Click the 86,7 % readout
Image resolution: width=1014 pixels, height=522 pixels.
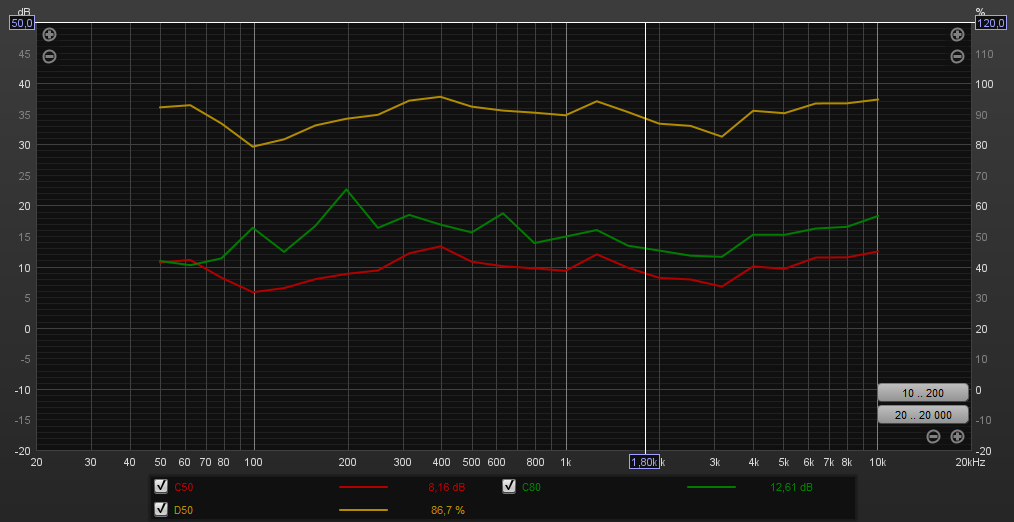pyautogui.click(x=448, y=510)
